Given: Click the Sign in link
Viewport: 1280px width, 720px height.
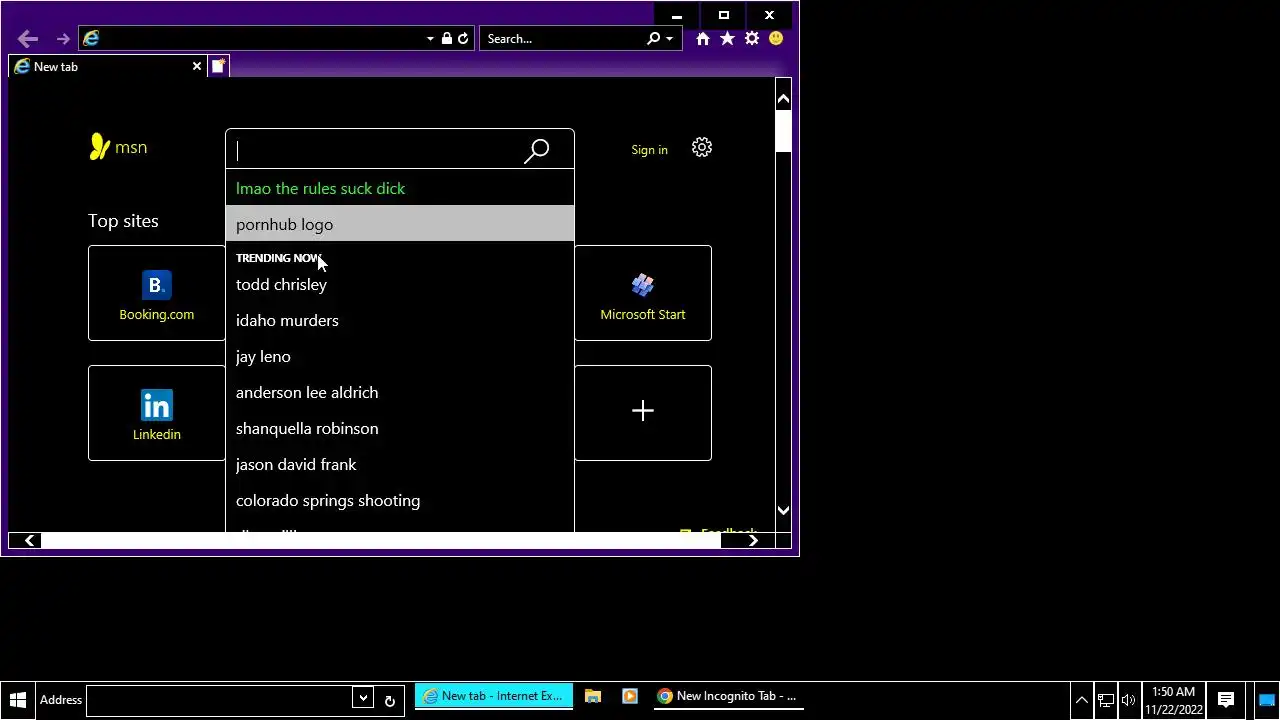Looking at the screenshot, I should tap(649, 150).
